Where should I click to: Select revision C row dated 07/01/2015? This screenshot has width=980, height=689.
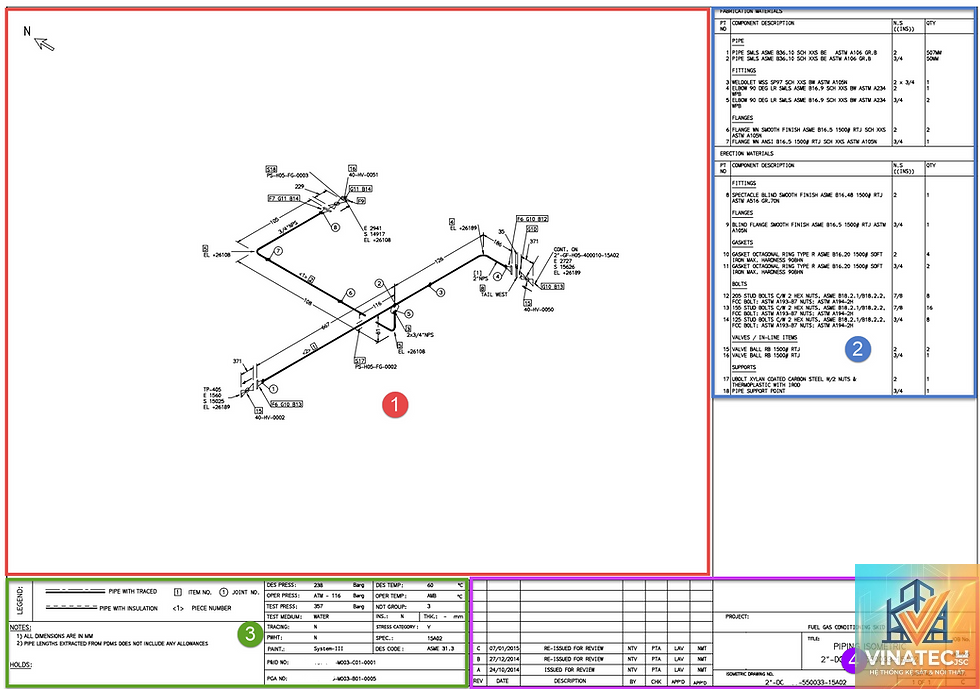(x=592, y=648)
